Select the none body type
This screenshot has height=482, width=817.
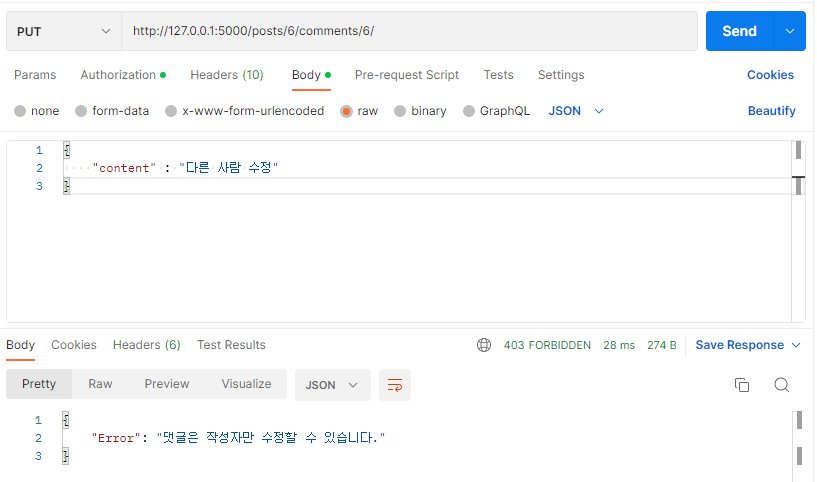pos(37,111)
